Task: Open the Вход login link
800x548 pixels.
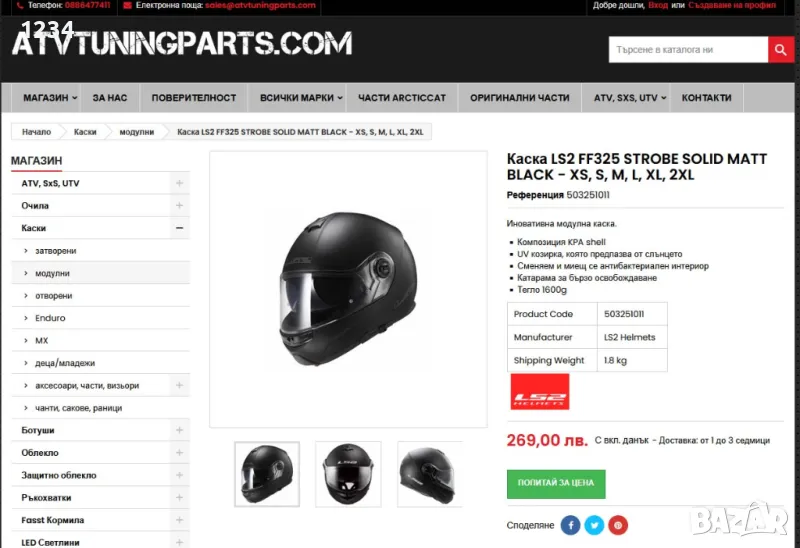Action: click(x=658, y=5)
